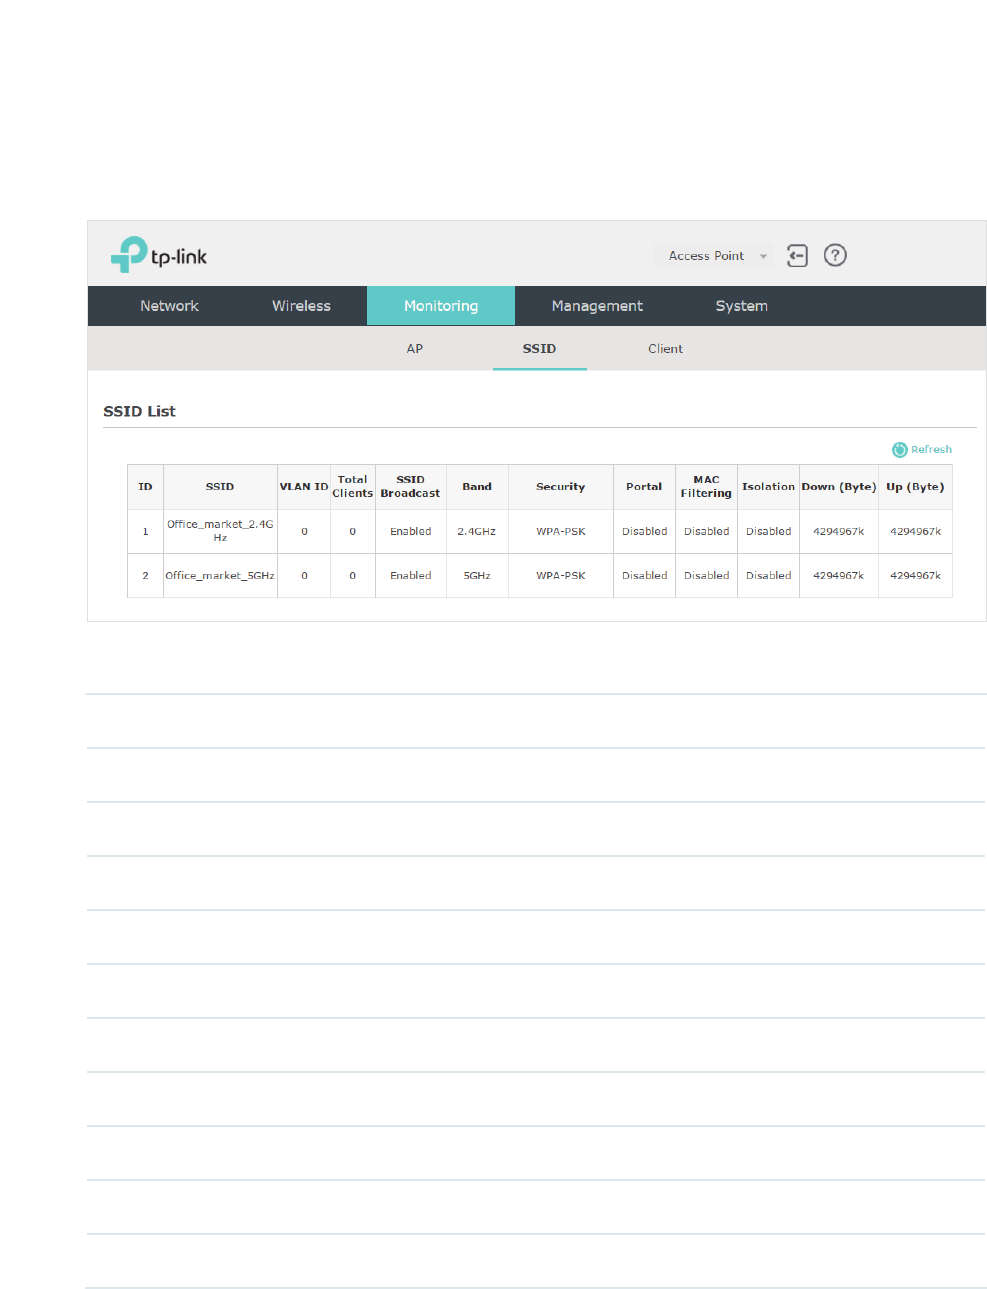This screenshot has width=987, height=1289.
Task: Click the 2.4GHz band cell
Action: coord(477,532)
